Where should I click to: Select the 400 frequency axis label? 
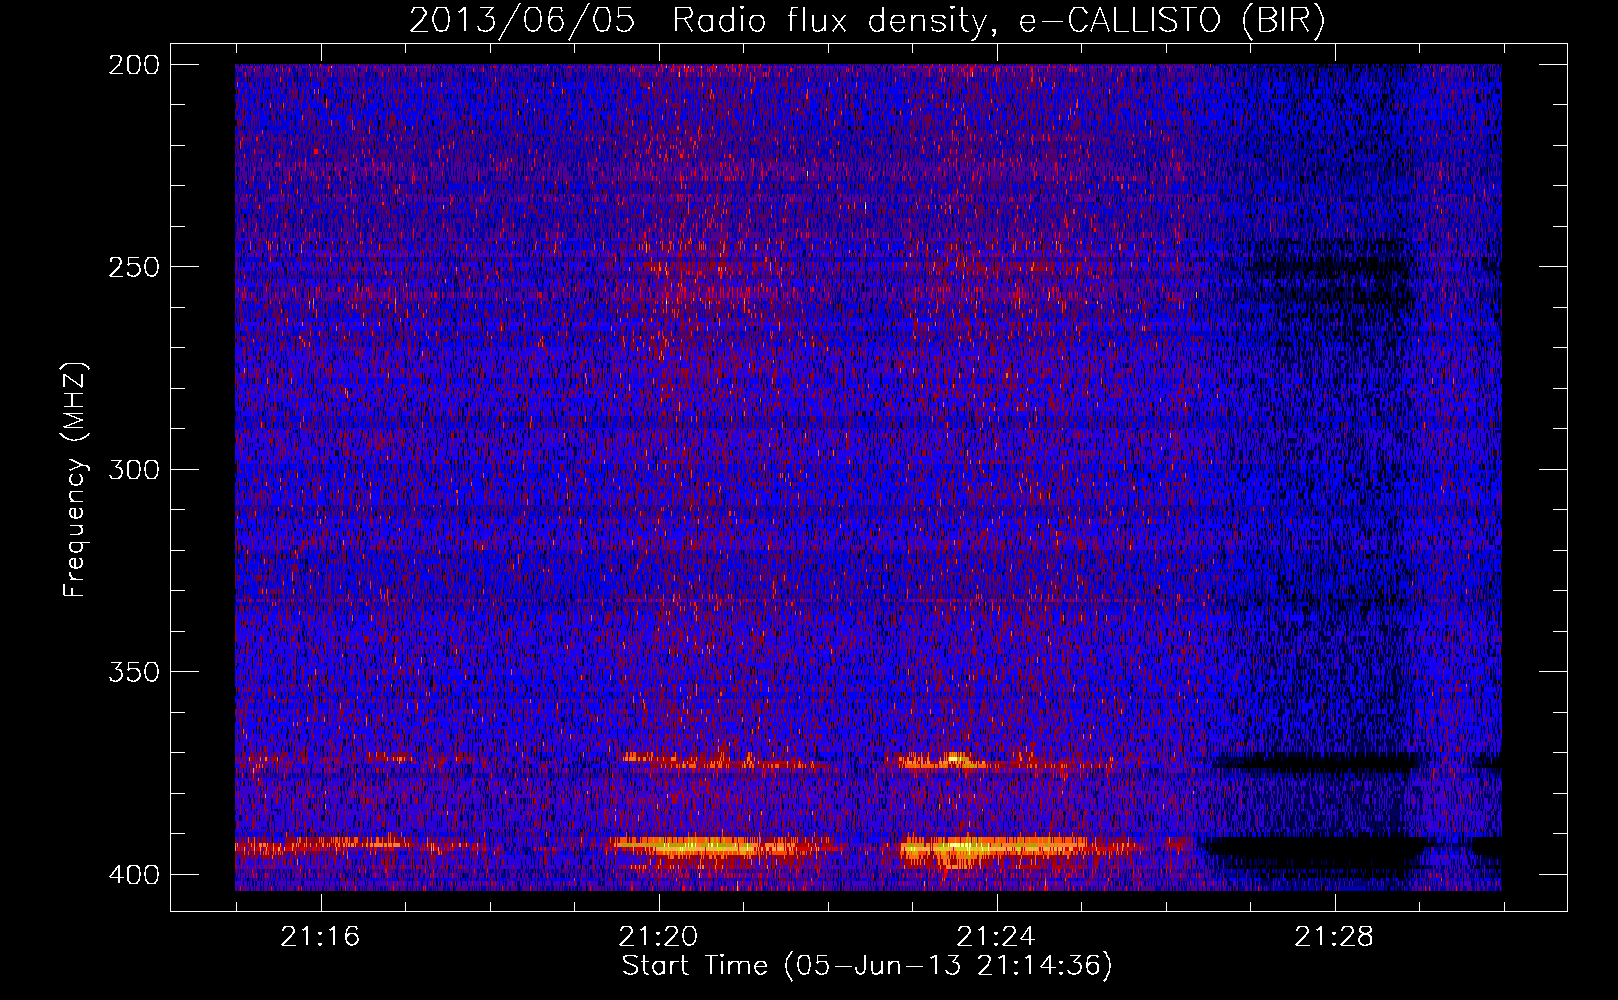[133, 875]
